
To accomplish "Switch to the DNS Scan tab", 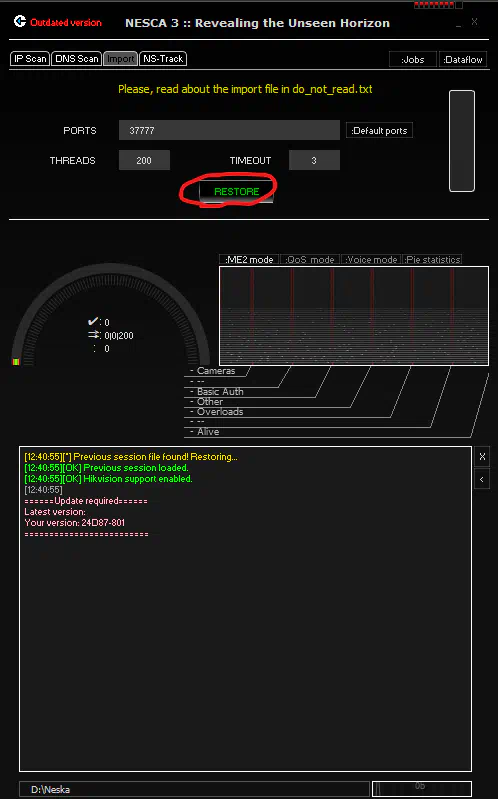I will click(76, 59).
